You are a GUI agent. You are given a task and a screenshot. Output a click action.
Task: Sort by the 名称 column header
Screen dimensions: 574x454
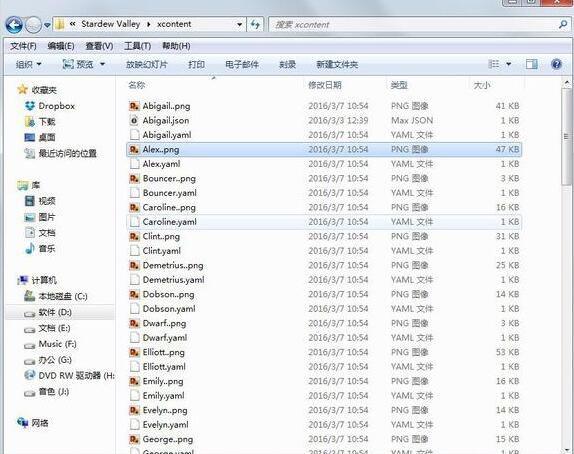point(137,85)
